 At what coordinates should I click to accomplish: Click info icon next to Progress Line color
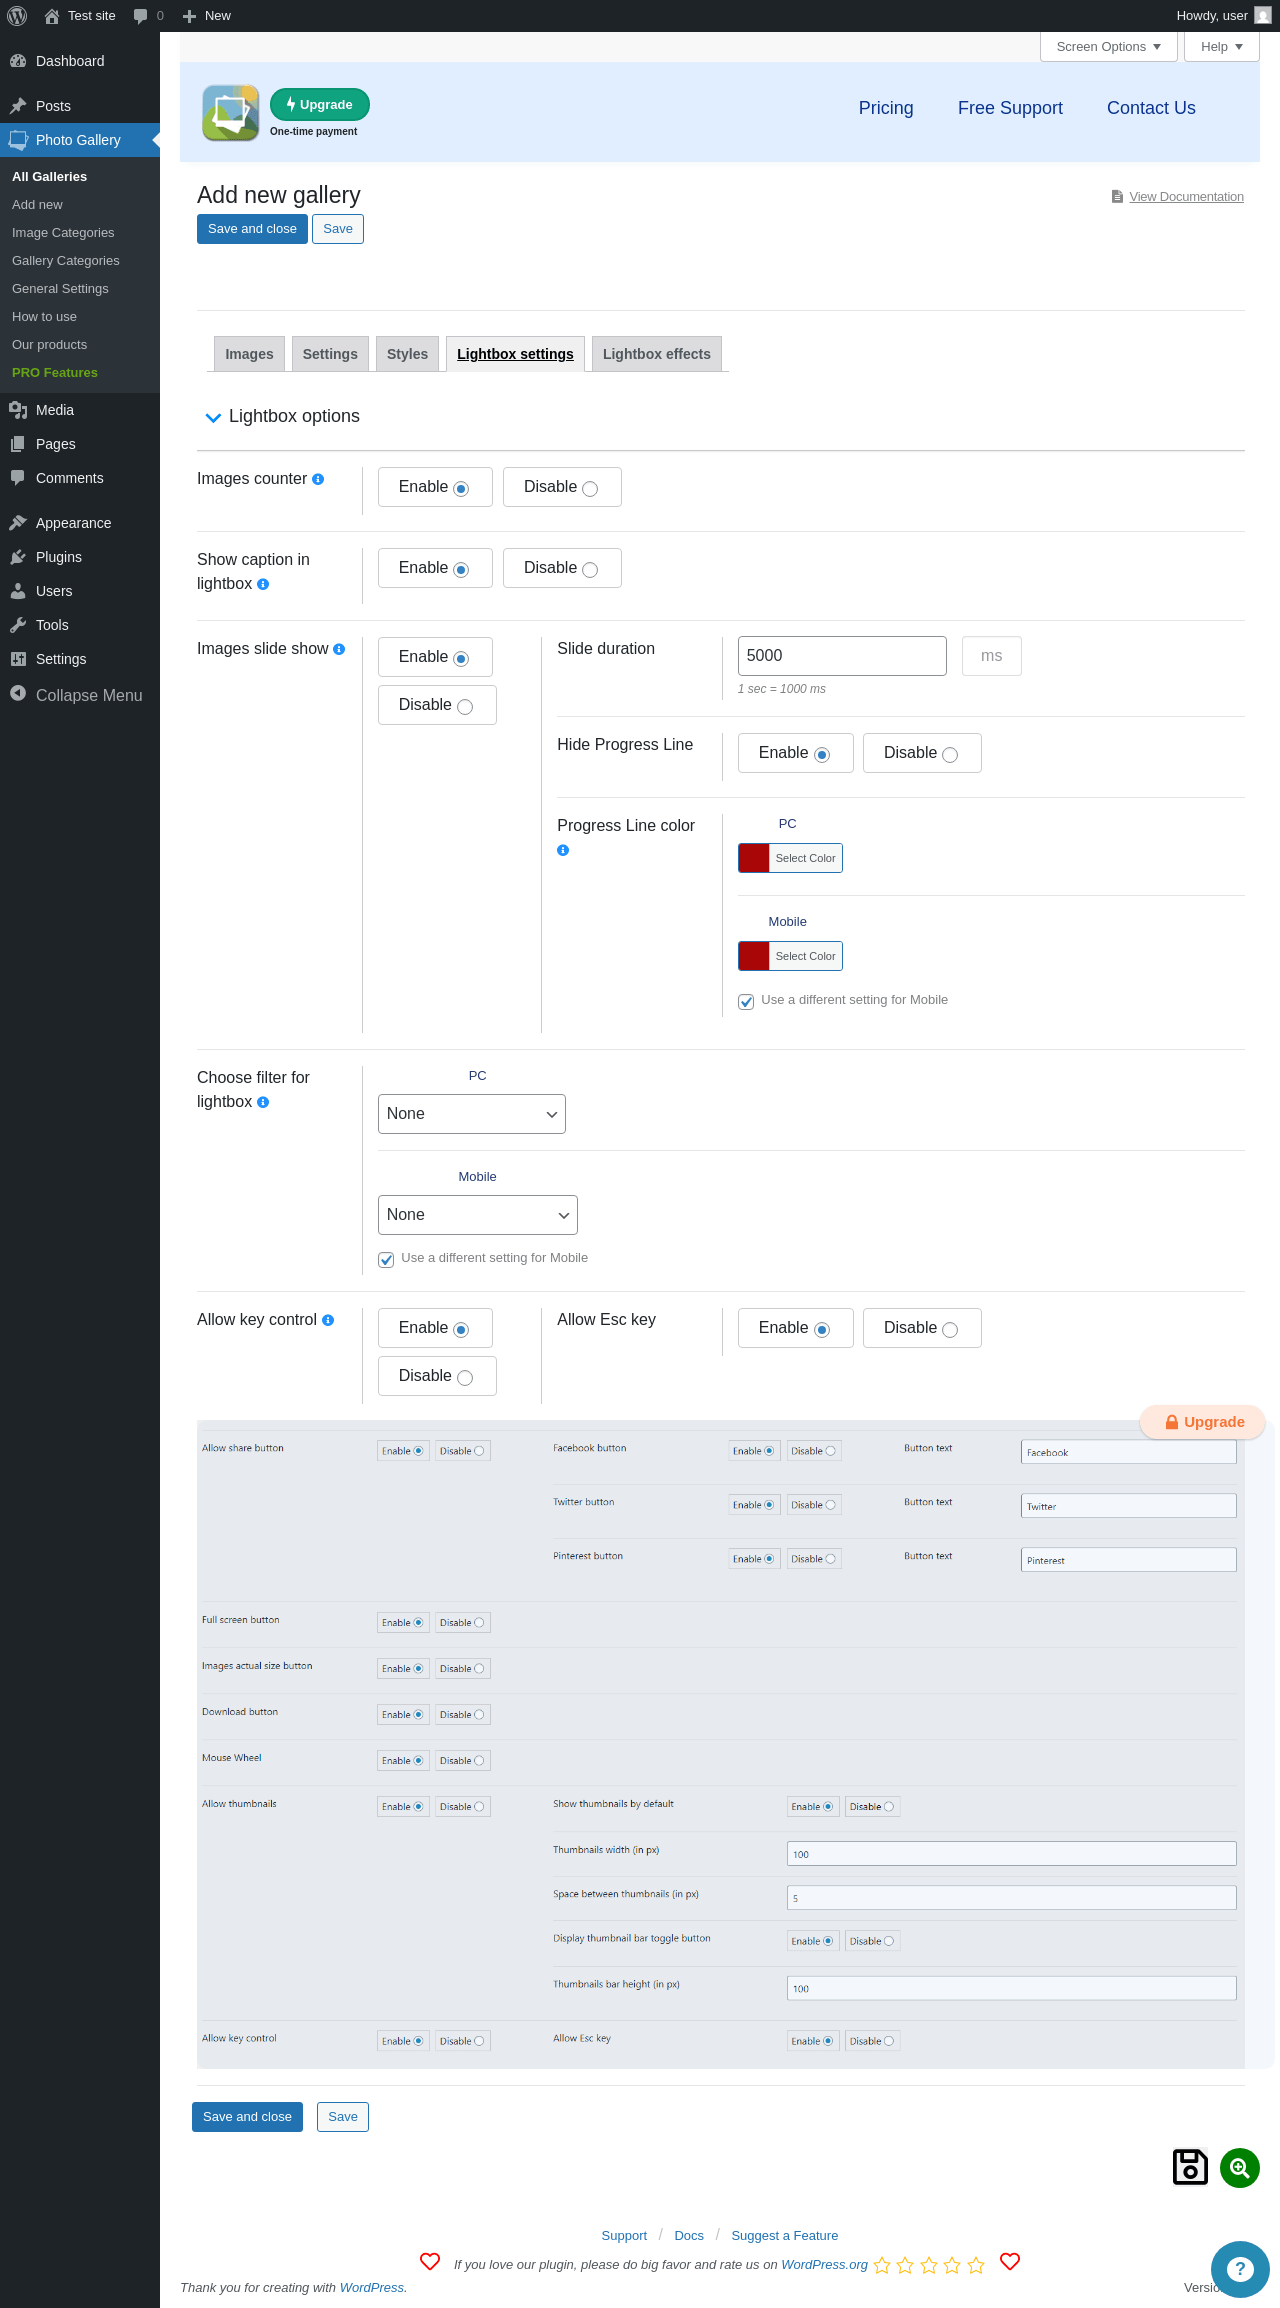tap(563, 850)
